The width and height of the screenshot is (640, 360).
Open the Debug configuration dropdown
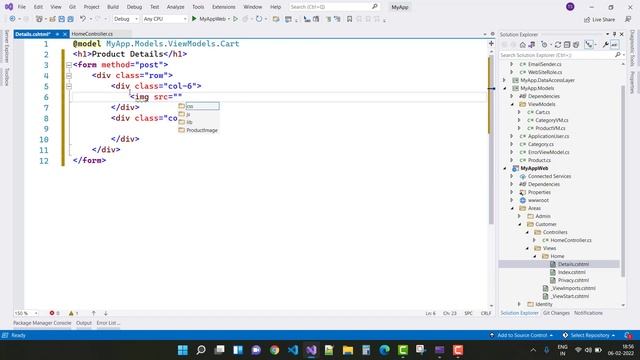point(126,19)
